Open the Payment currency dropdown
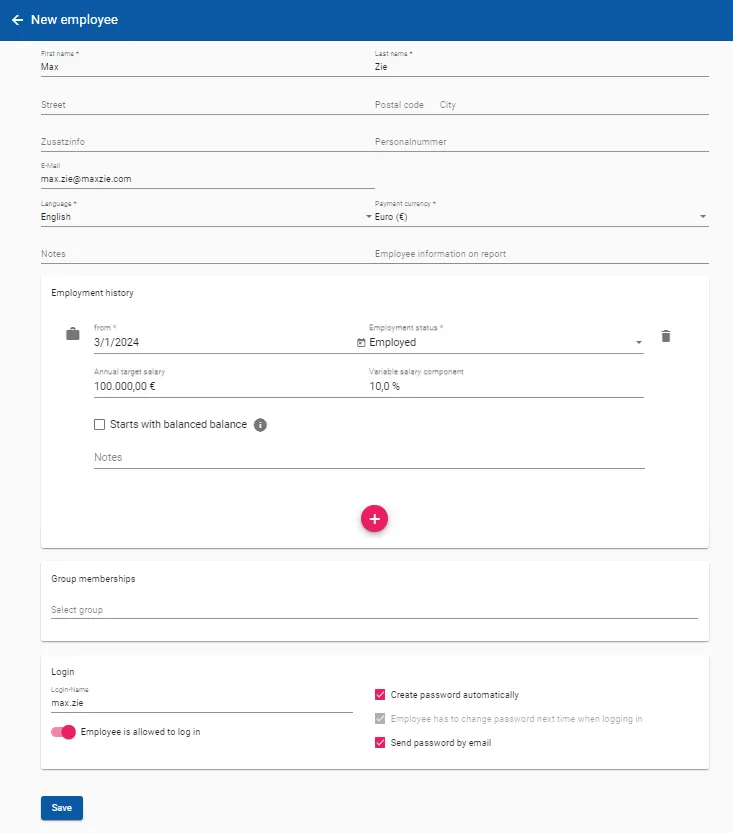Image resolution: width=733 pixels, height=833 pixels. coord(701,216)
